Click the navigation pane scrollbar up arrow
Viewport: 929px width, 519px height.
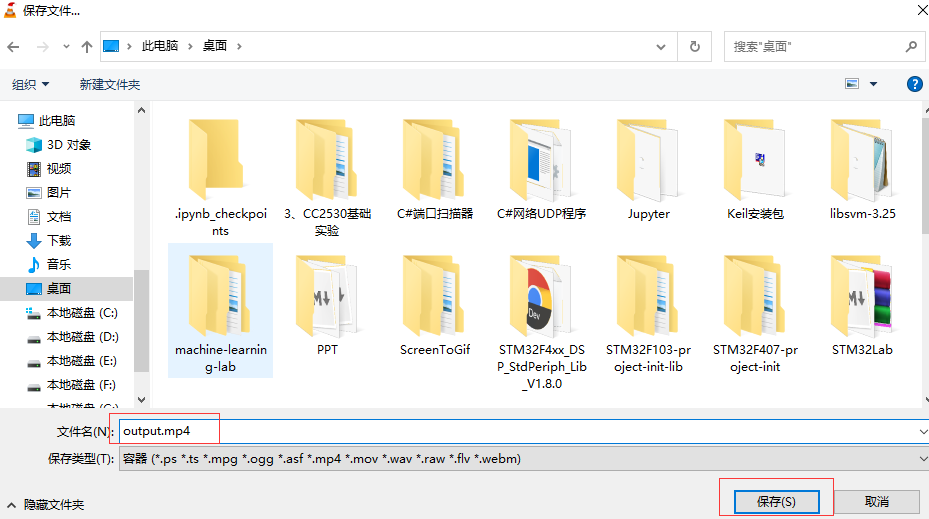(x=141, y=110)
